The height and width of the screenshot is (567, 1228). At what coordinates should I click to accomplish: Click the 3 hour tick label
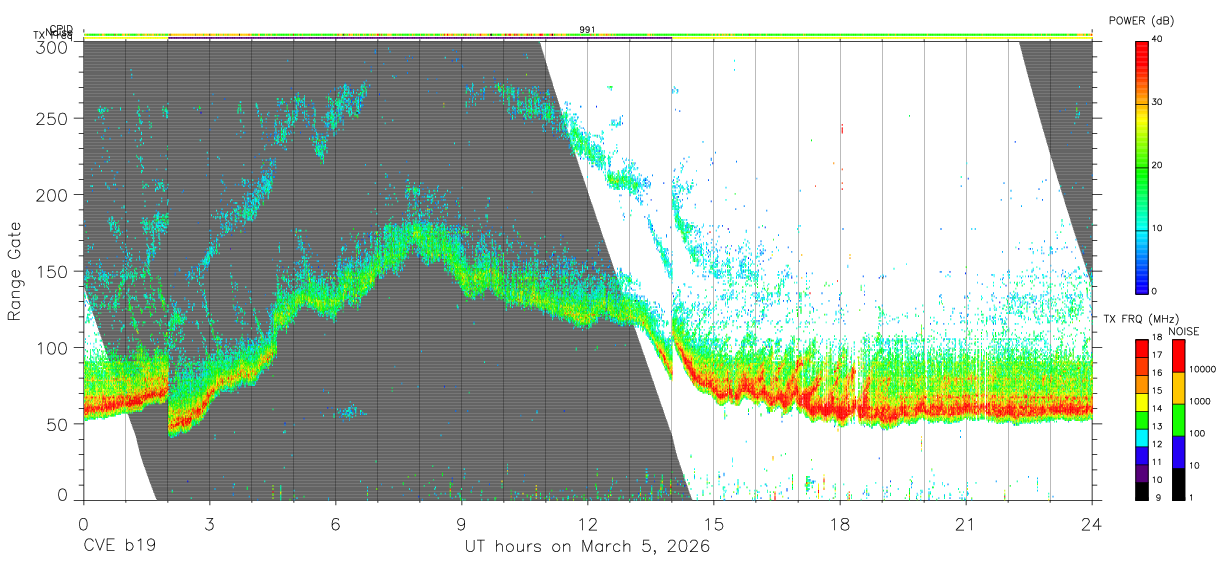click(209, 524)
